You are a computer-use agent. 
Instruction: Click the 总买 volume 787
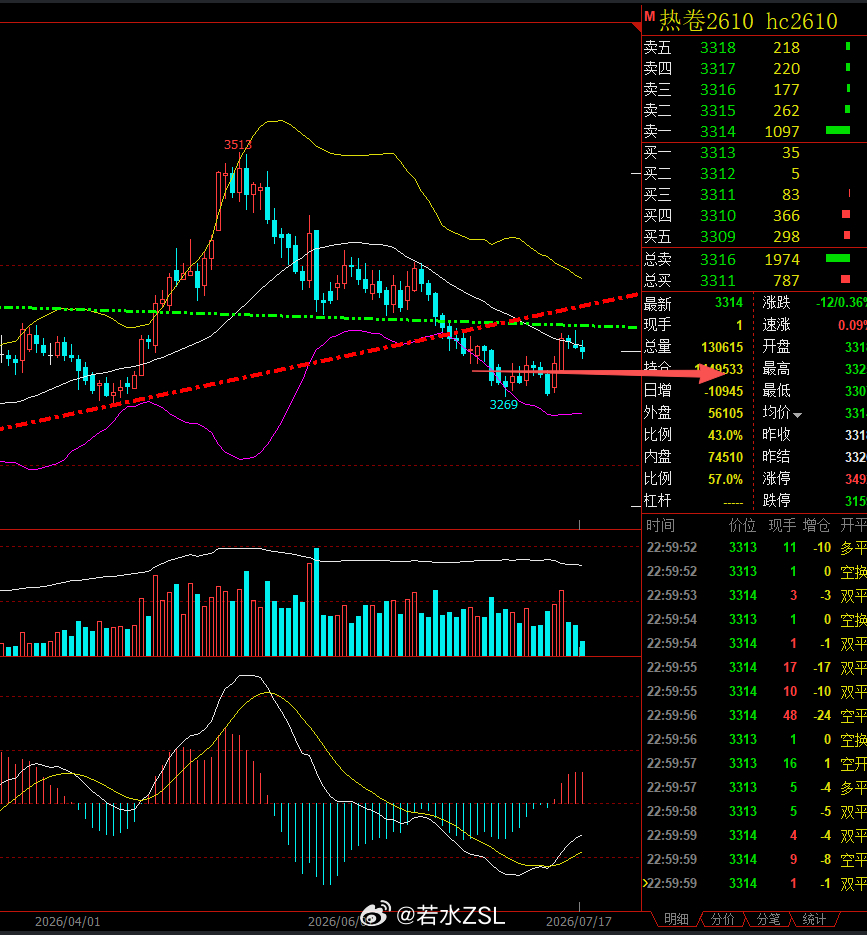[x=787, y=280]
